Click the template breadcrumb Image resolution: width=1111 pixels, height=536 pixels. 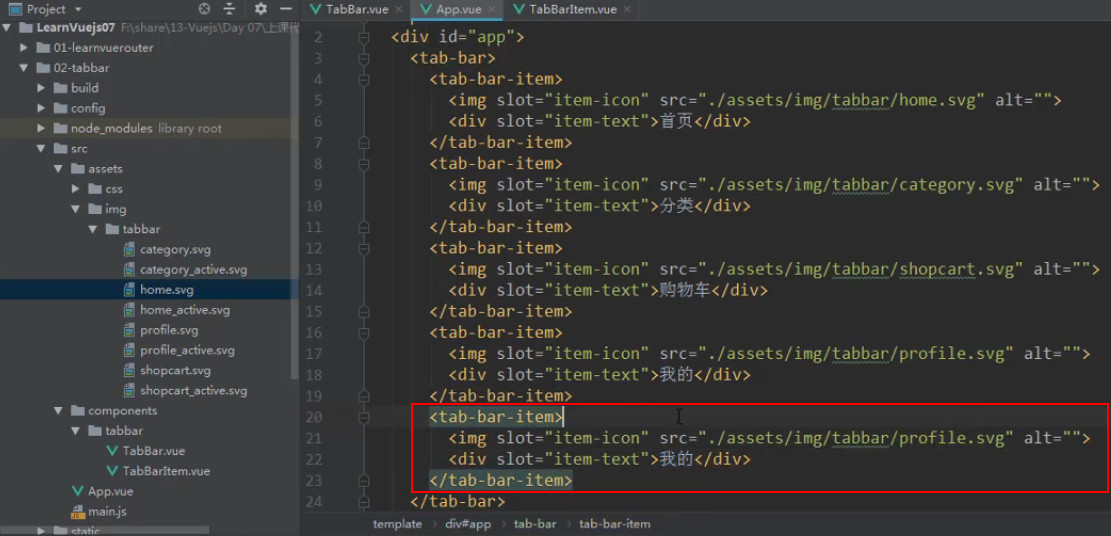[x=397, y=525]
